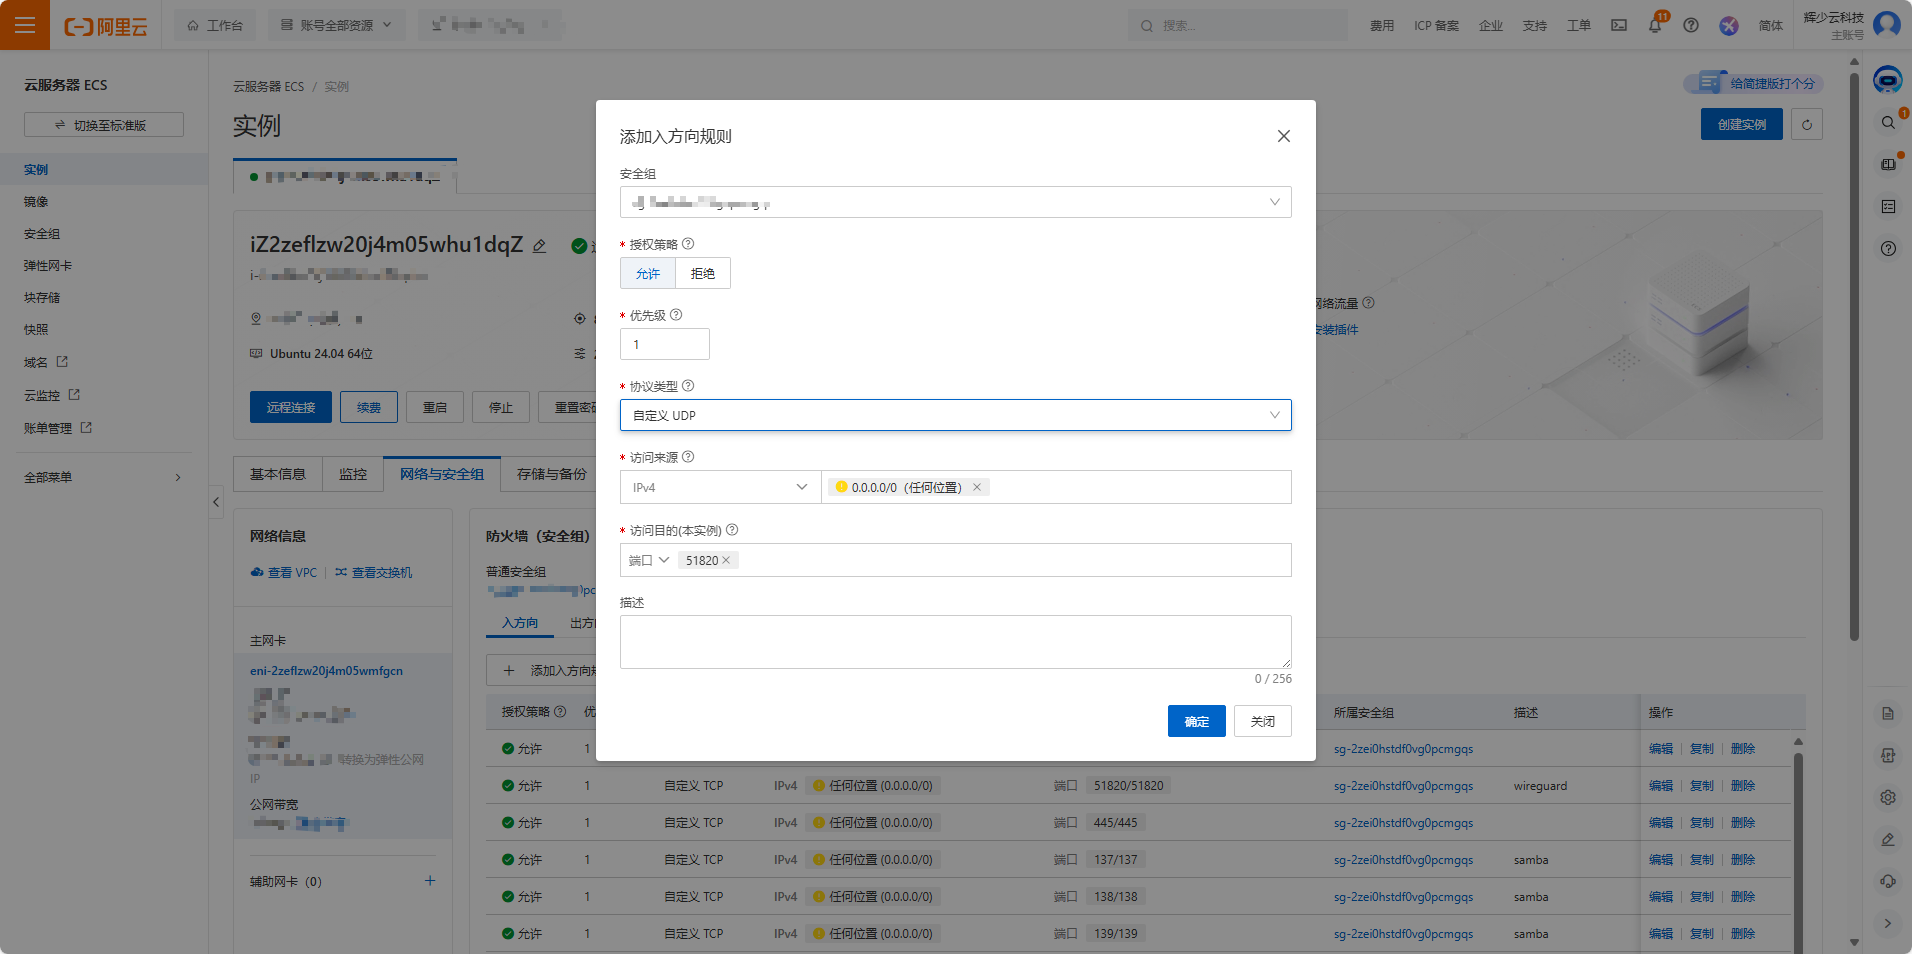Switch to the 基本信息 tab
The image size is (1912, 954).
click(278, 475)
